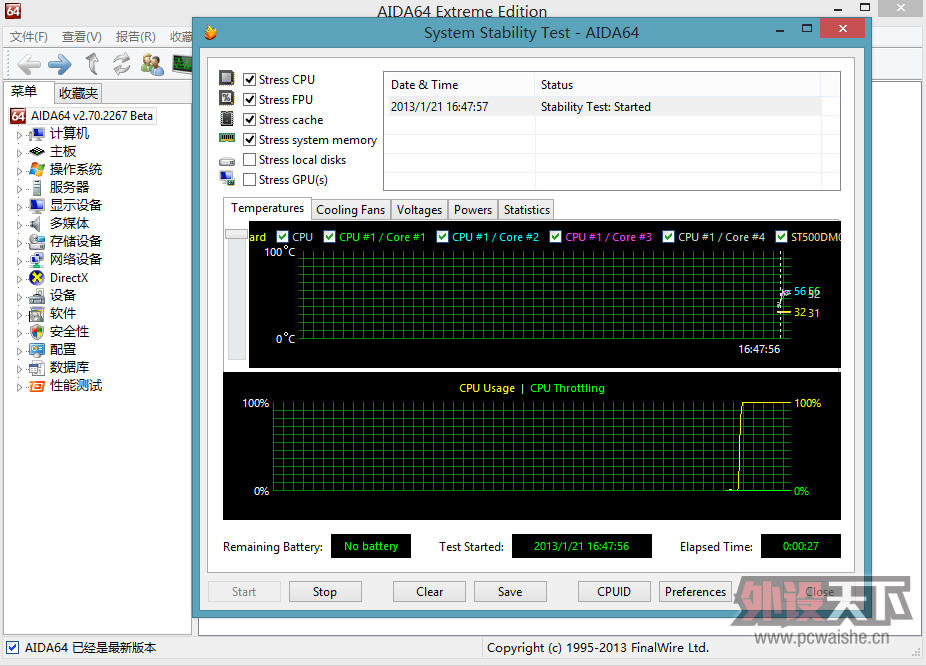Click the CPU chip icon beside Stress CPU
The height and width of the screenshot is (666, 926).
click(226, 78)
